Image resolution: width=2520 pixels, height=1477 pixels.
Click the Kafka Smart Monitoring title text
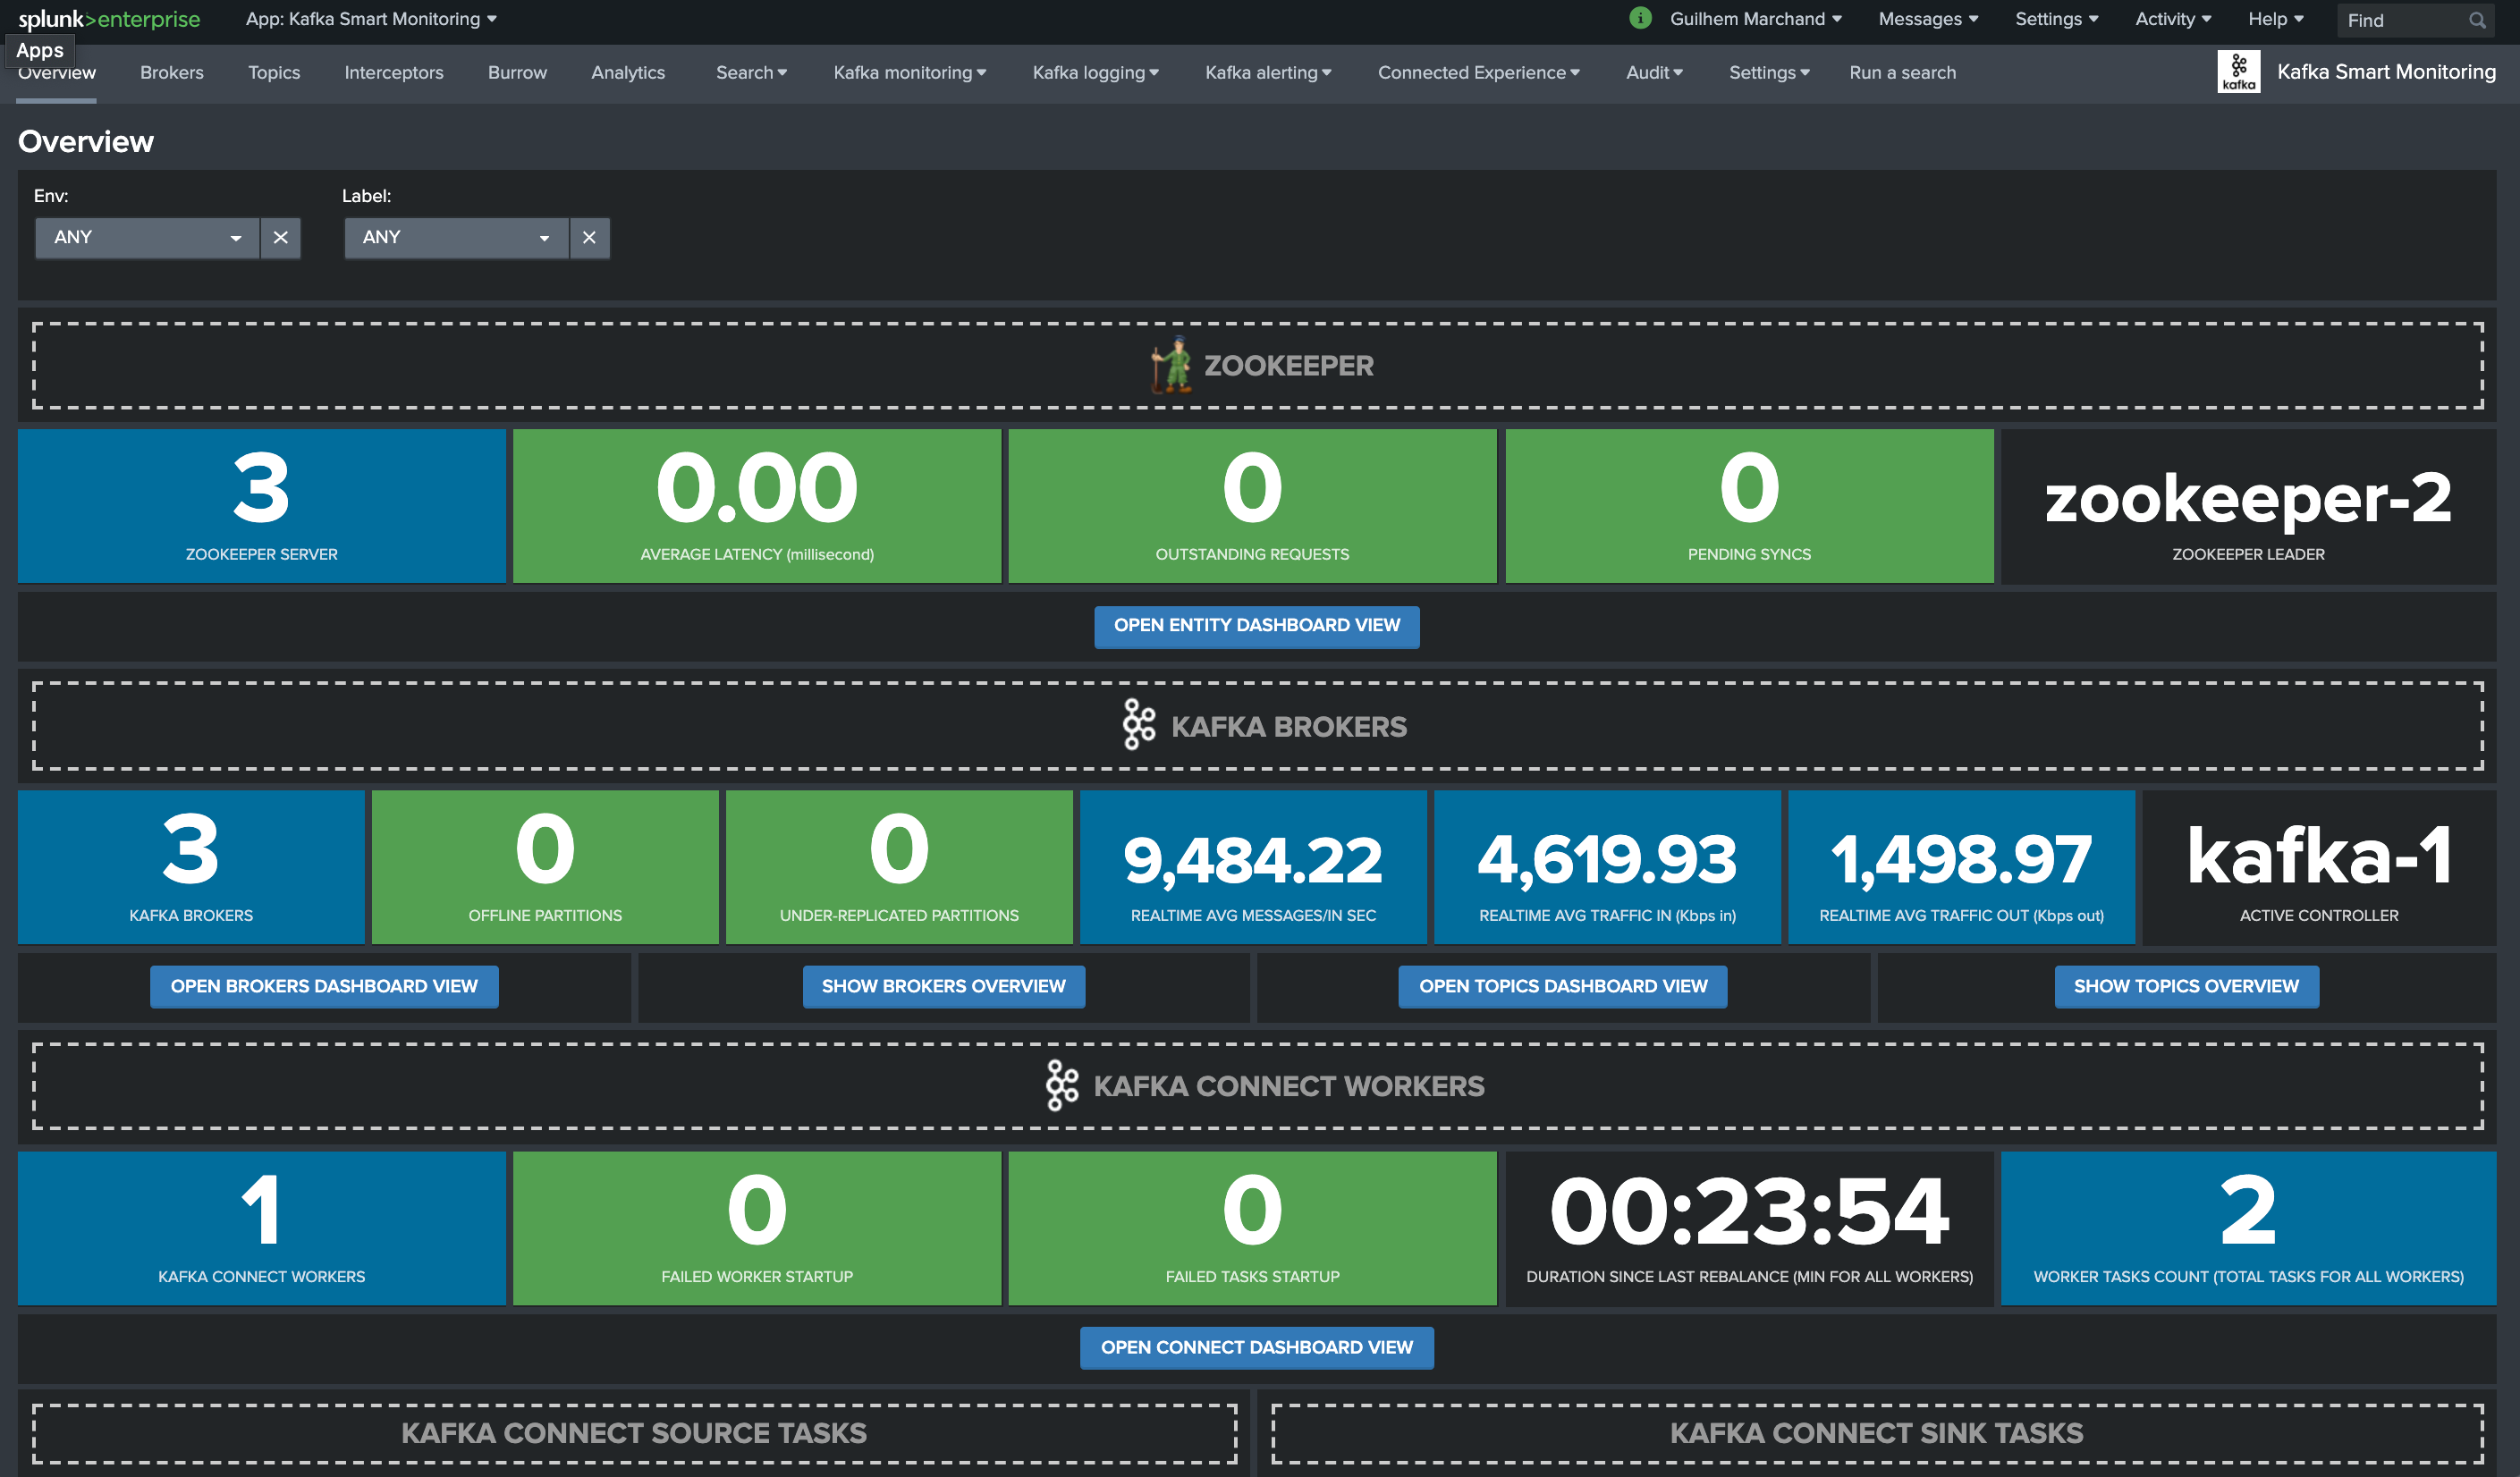pos(2386,72)
